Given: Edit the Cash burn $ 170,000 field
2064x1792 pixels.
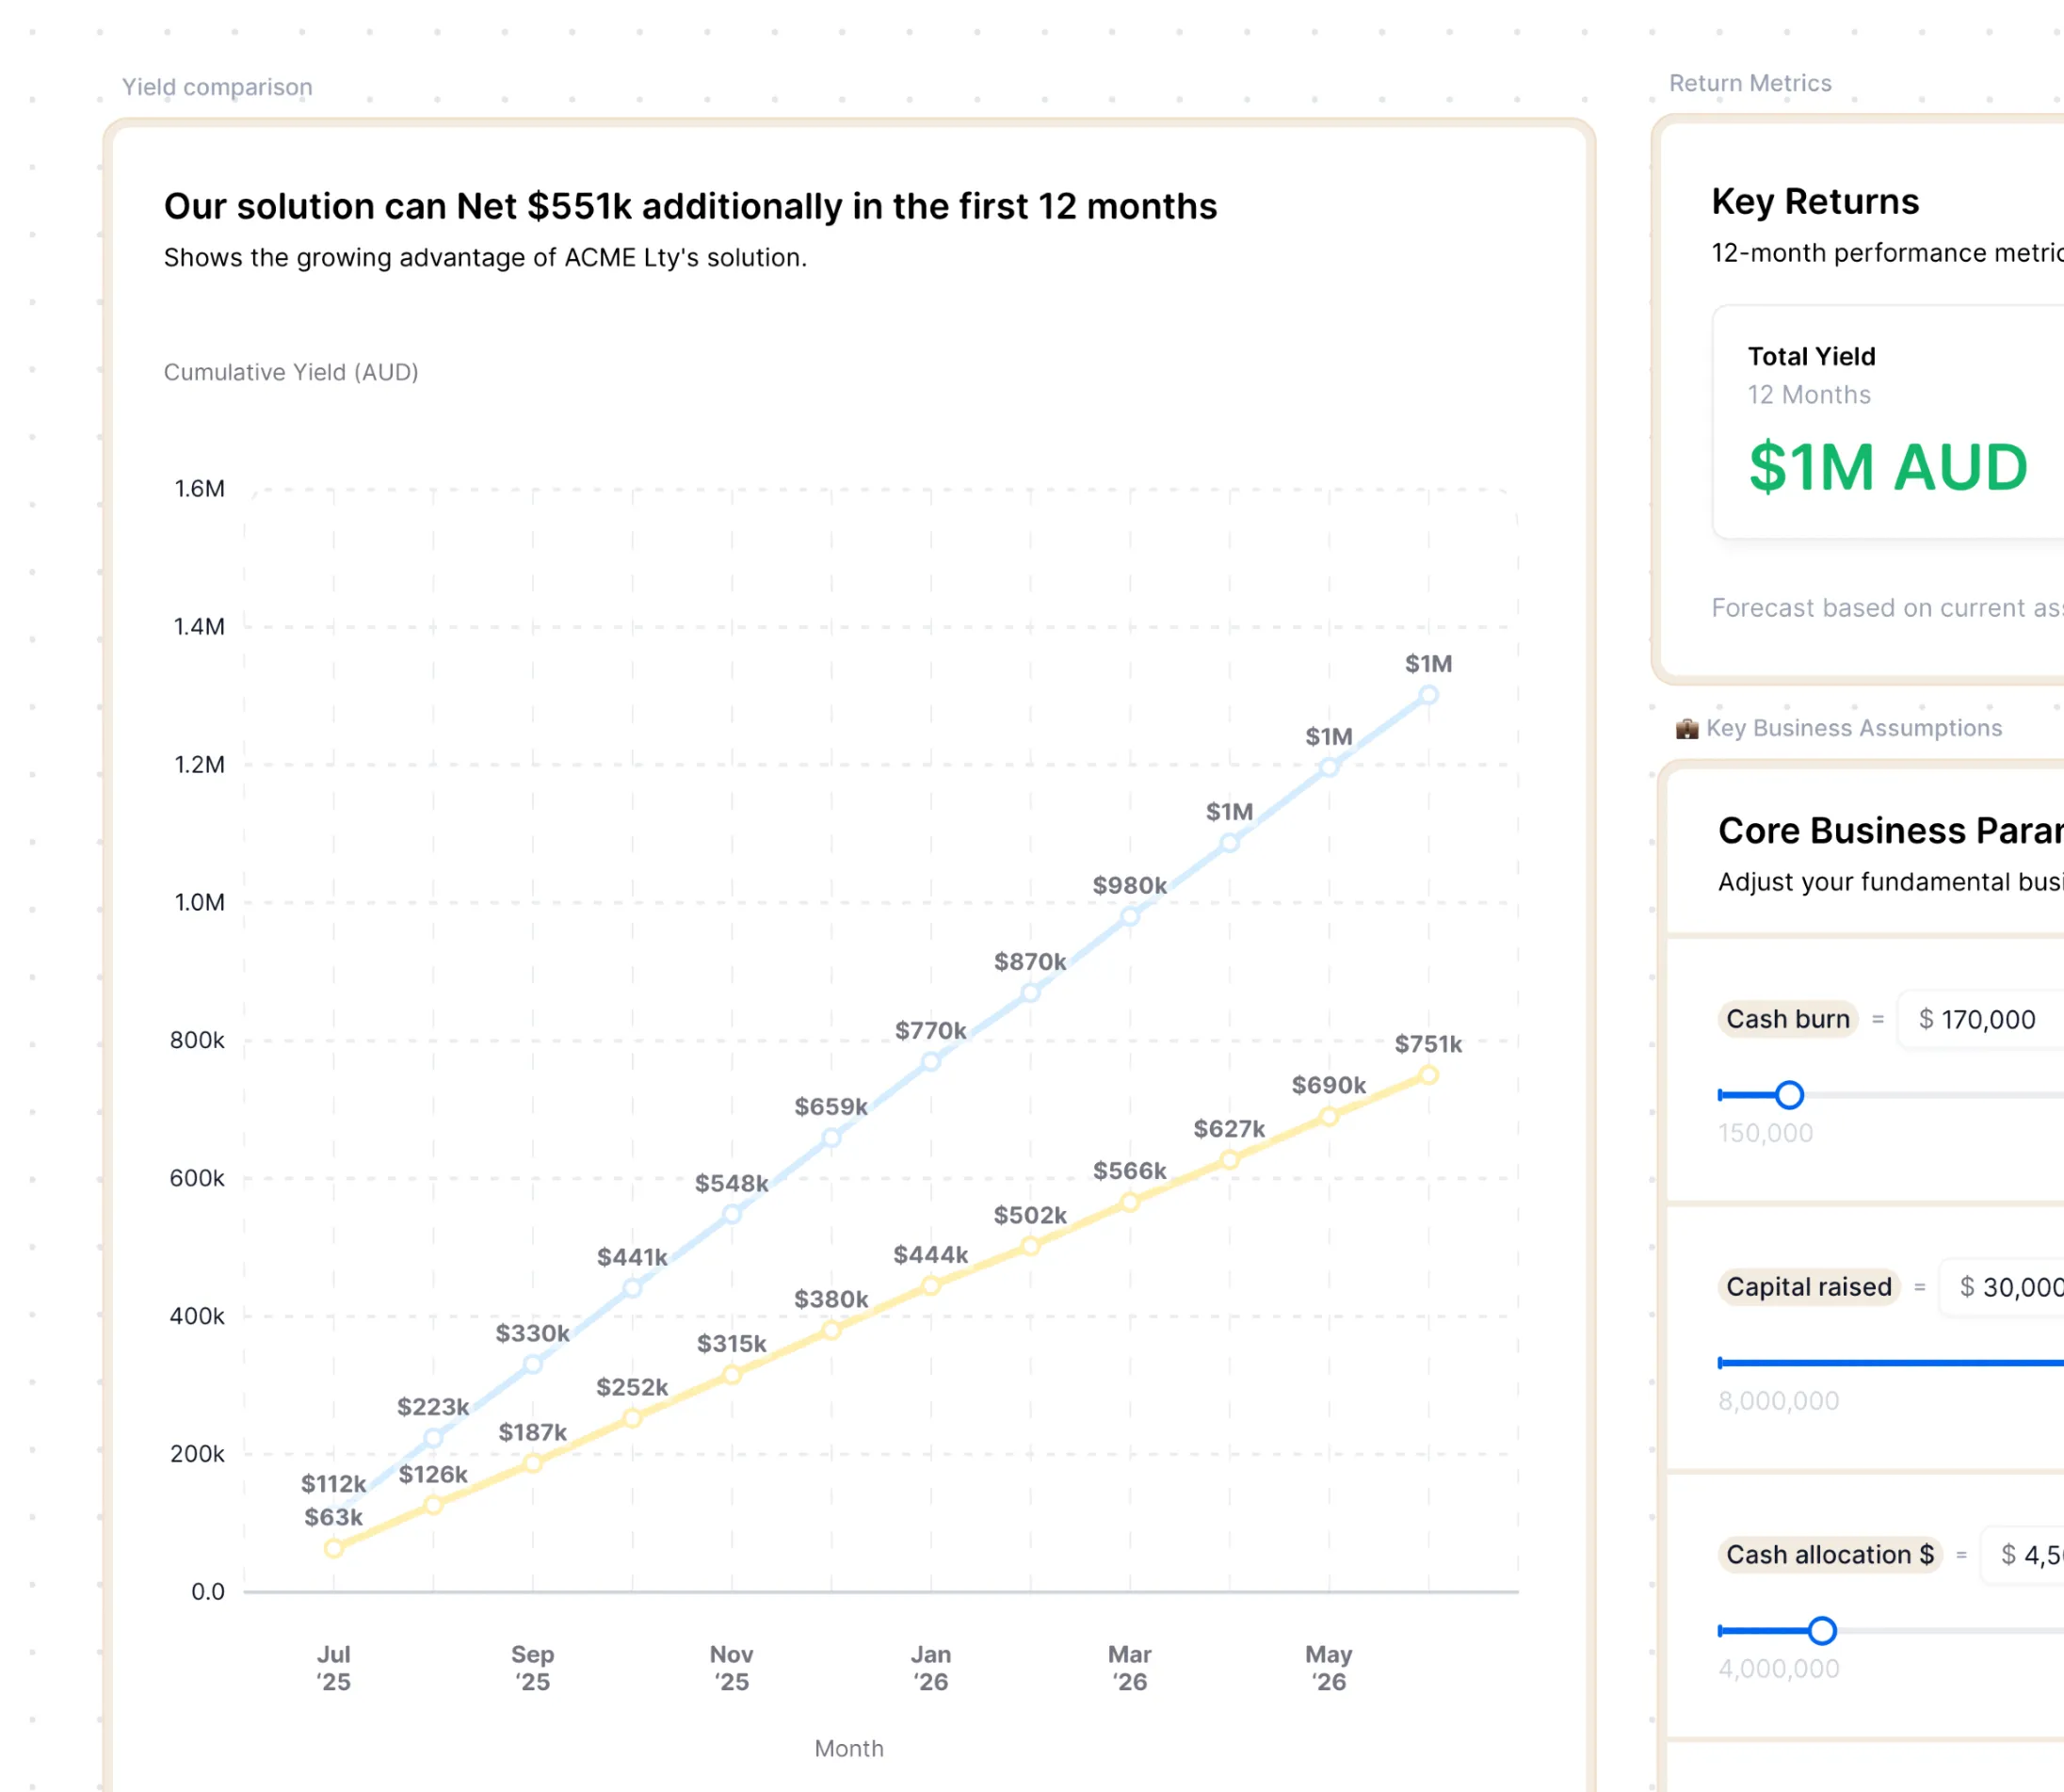Looking at the screenshot, I should pos(1981,1019).
